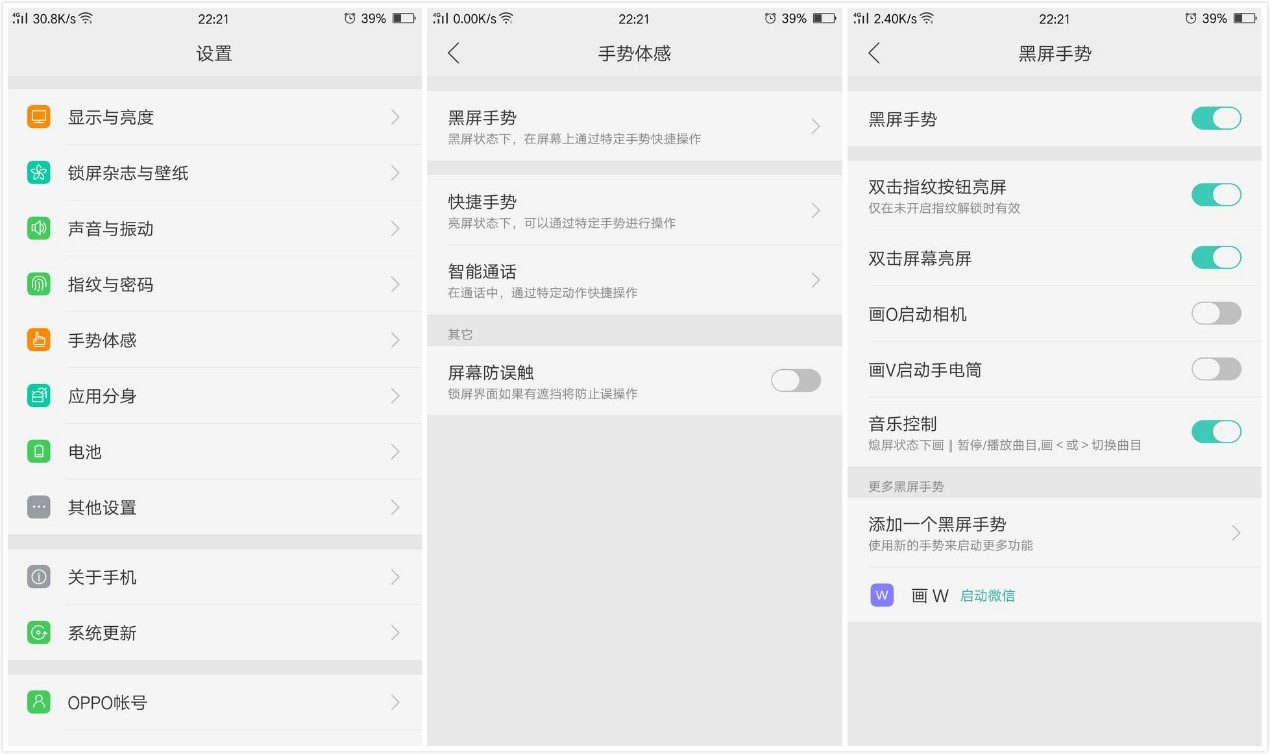This screenshot has height=754, width=1270.
Task: Enable the 画O启动相机 camera gesture toggle
Action: click(x=1216, y=313)
